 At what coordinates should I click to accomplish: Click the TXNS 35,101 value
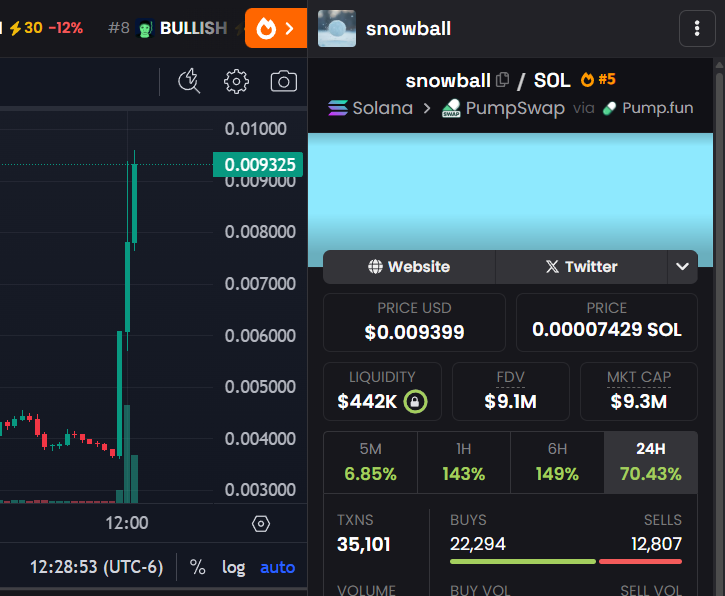click(x=364, y=544)
